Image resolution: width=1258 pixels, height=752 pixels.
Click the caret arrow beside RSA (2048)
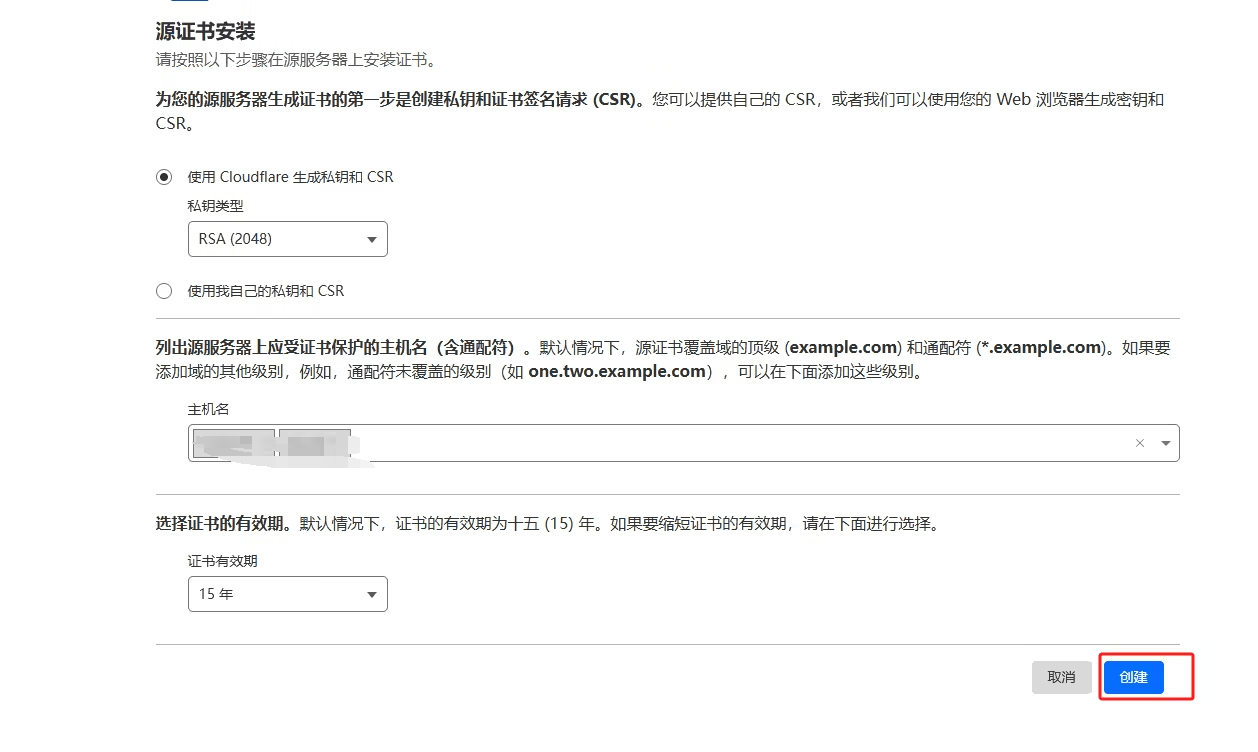coord(371,240)
